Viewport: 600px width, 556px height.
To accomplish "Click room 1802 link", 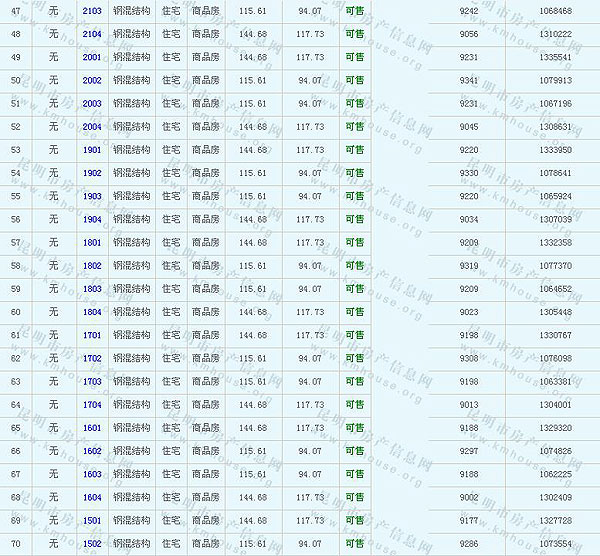I will pyautogui.click(x=92, y=266).
